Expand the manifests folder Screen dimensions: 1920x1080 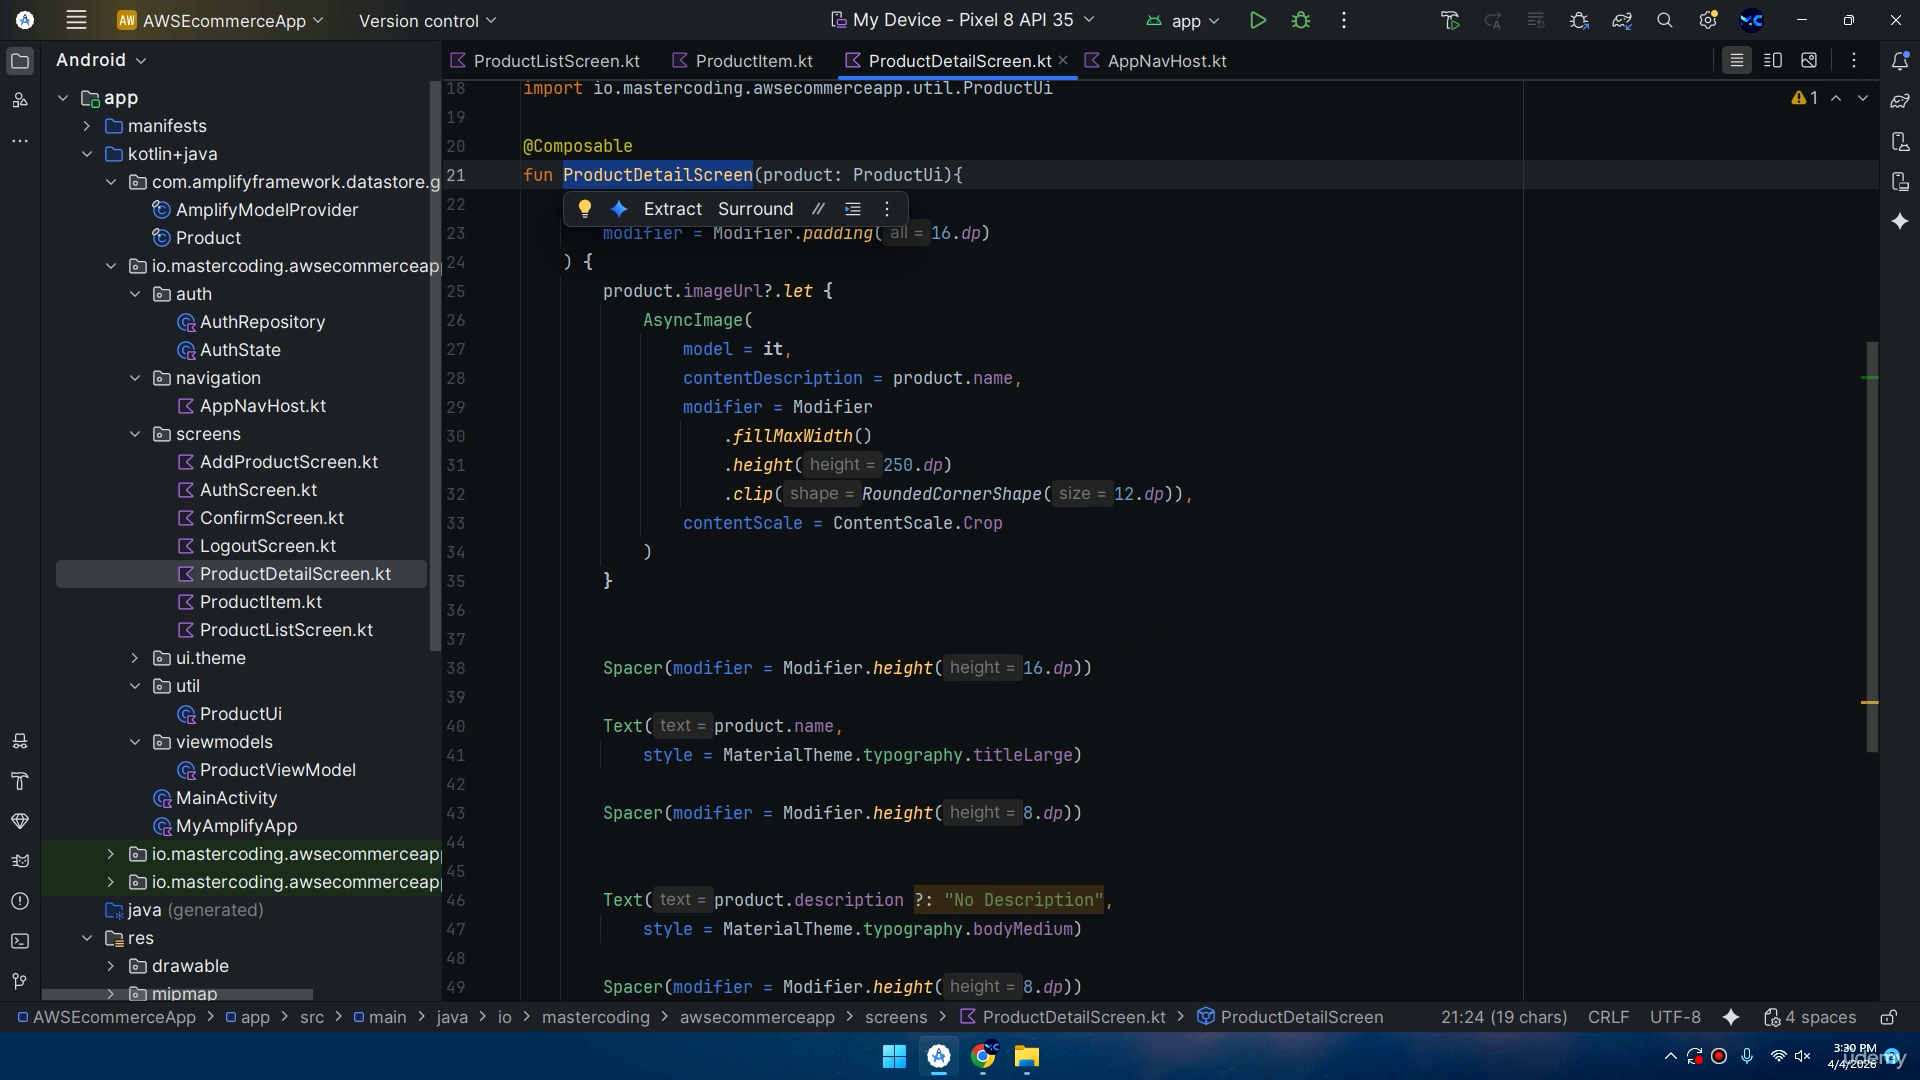click(x=87, y=126)
